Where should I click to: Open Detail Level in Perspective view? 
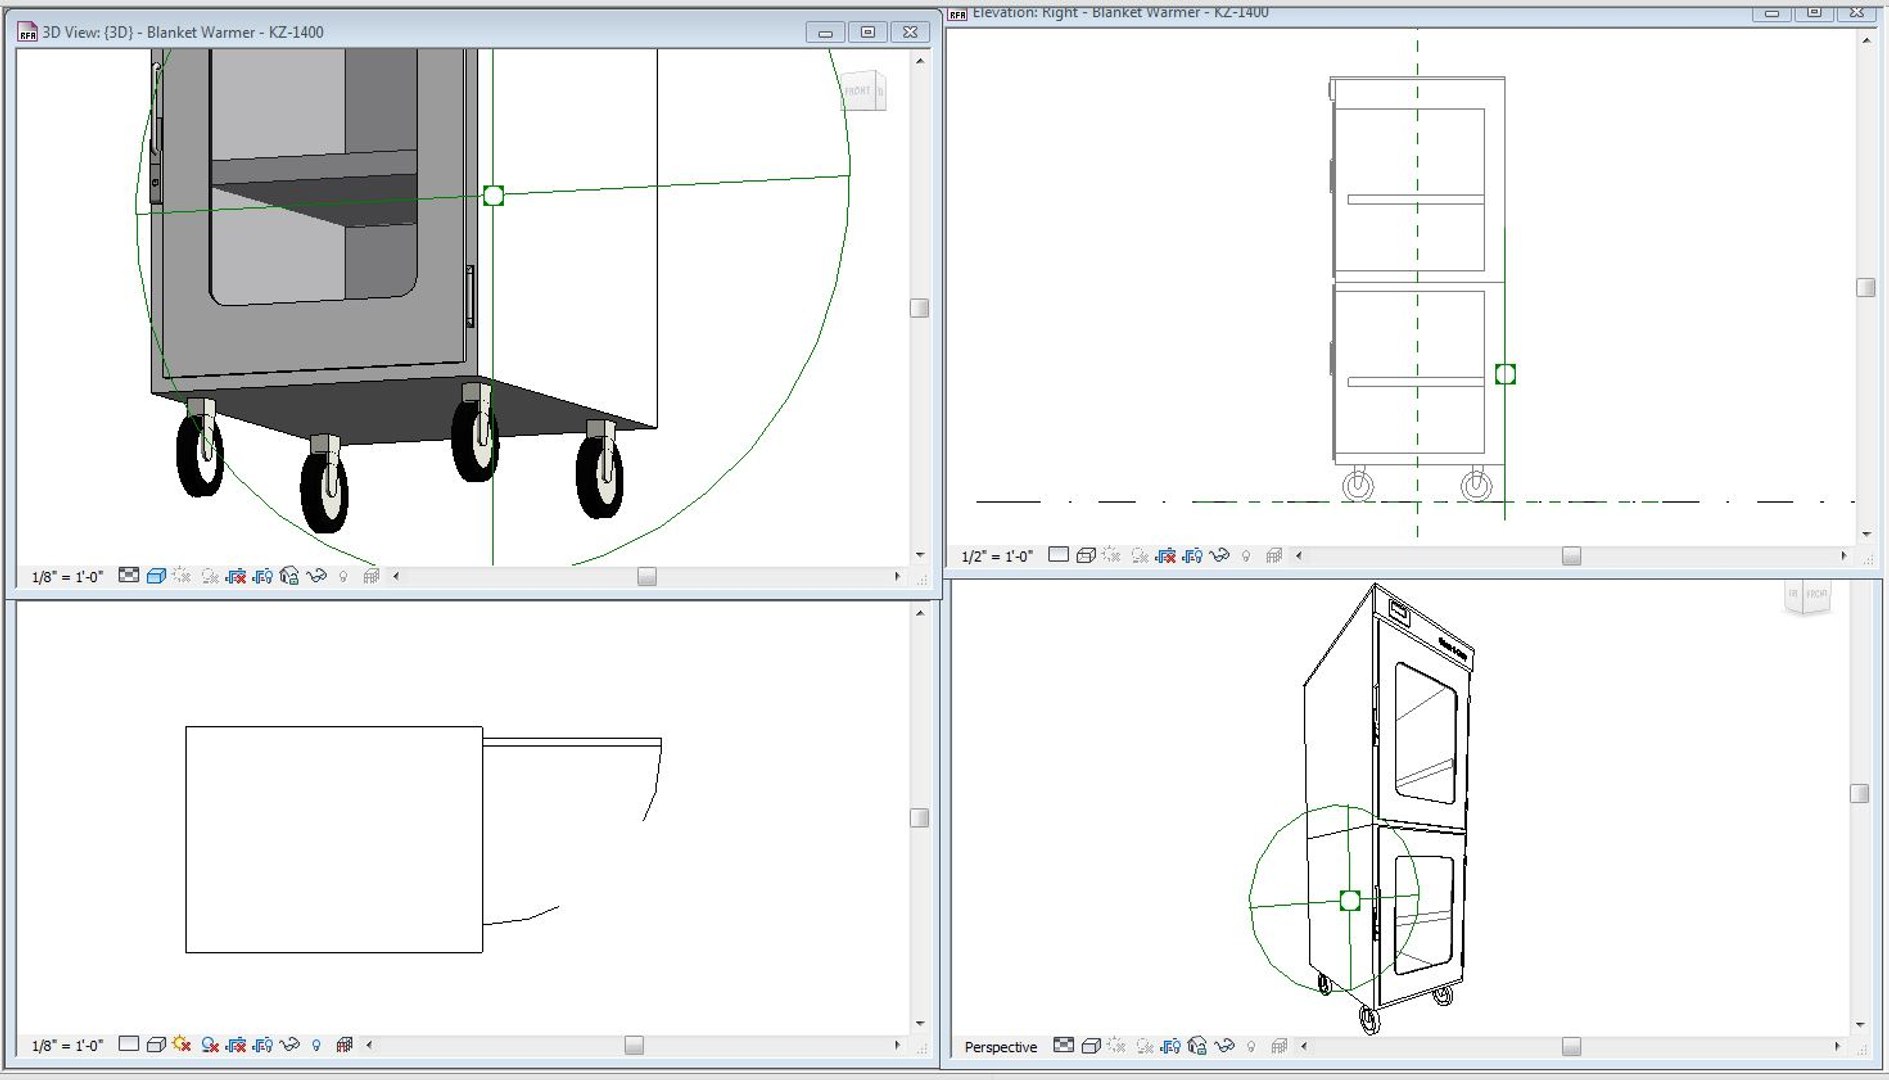(x=1064, y=1046)
